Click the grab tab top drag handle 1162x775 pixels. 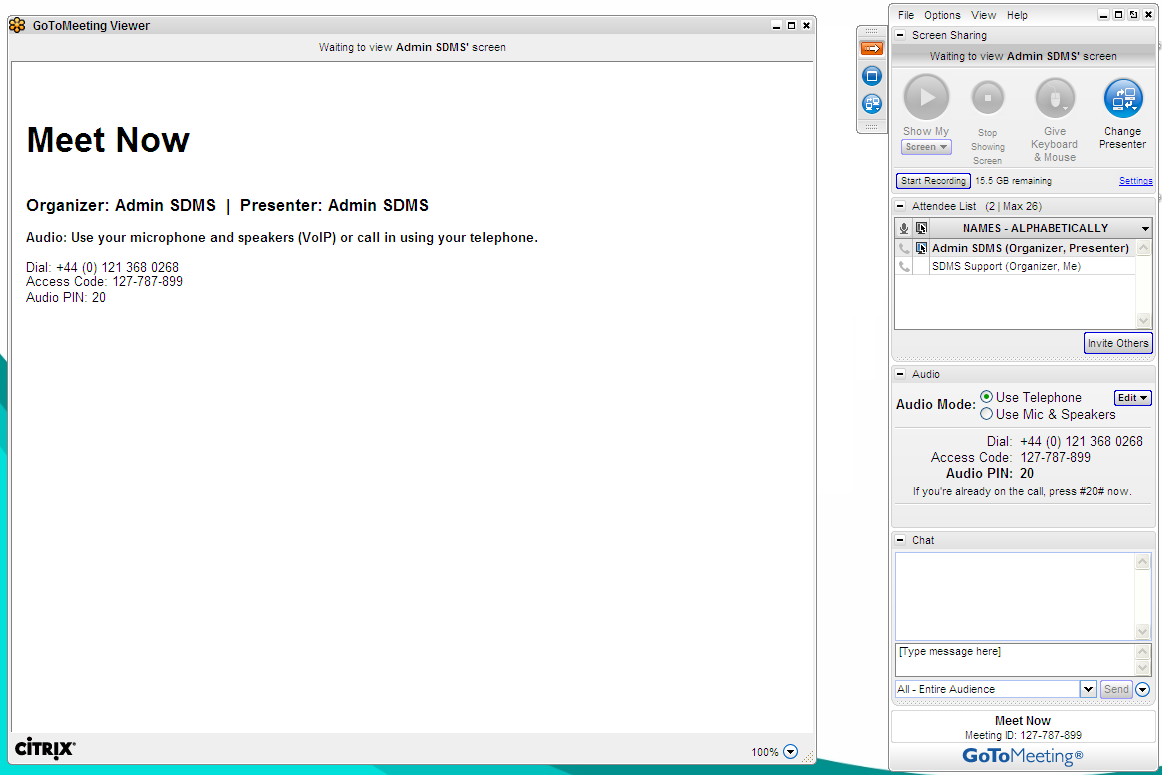tap(872, 33)
